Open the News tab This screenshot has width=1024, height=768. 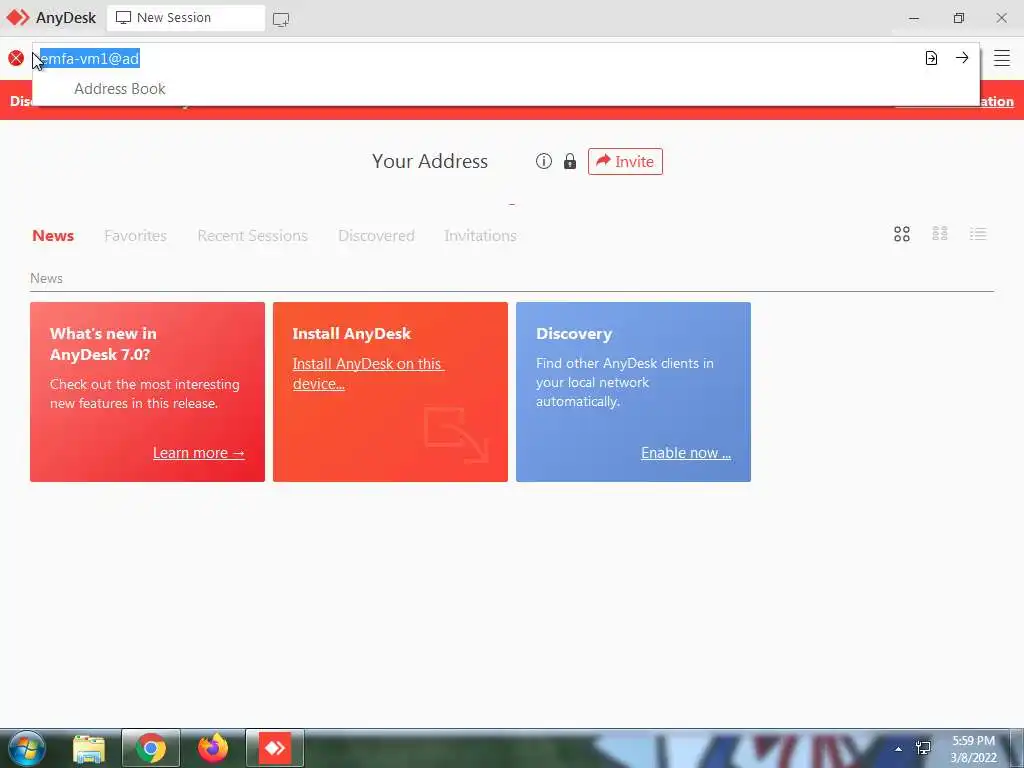coord(53,236)
